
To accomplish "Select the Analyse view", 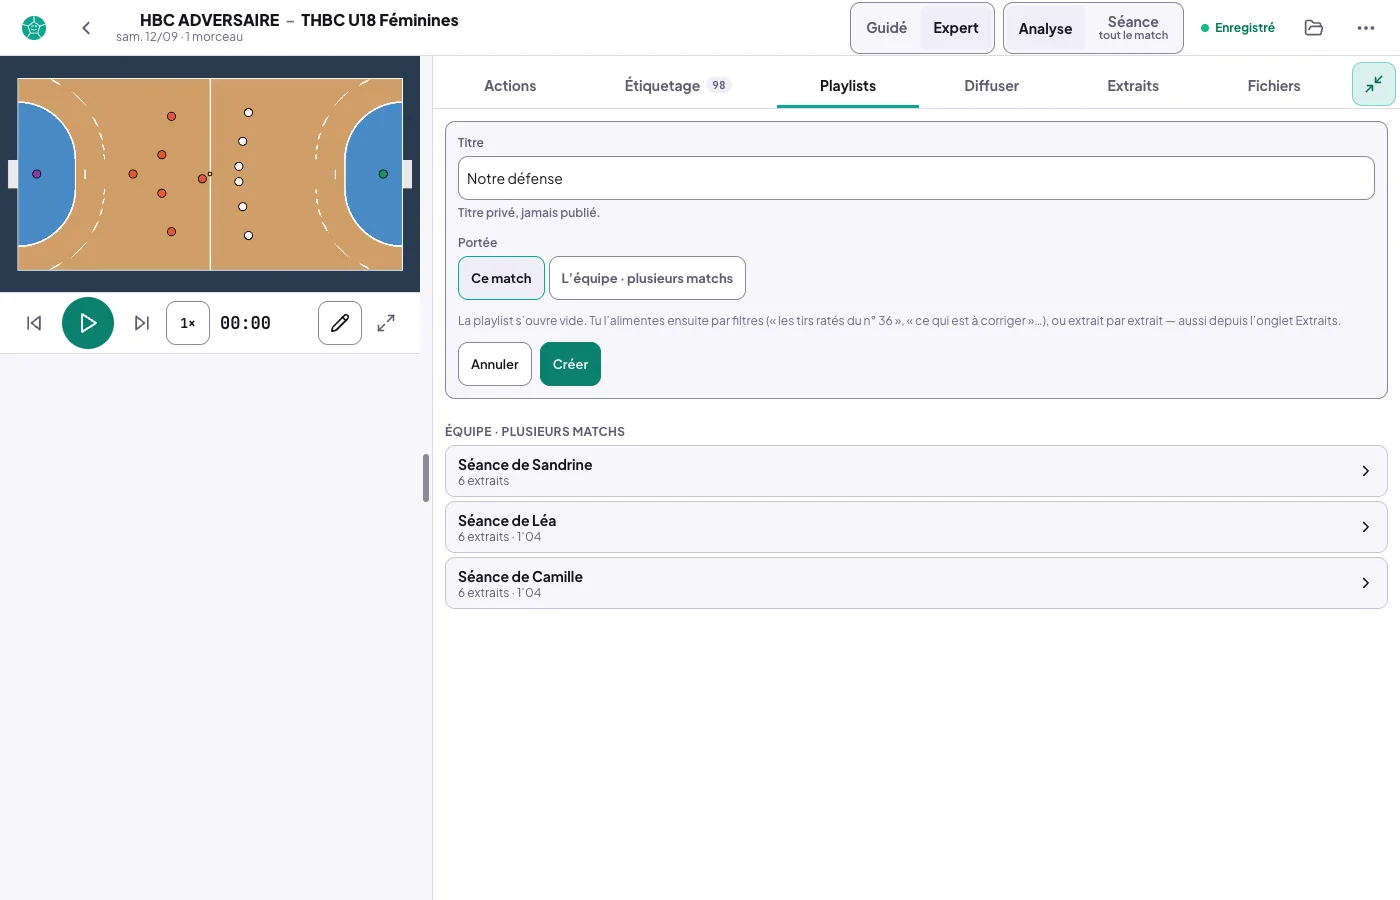I will [x=1045, y=28].
